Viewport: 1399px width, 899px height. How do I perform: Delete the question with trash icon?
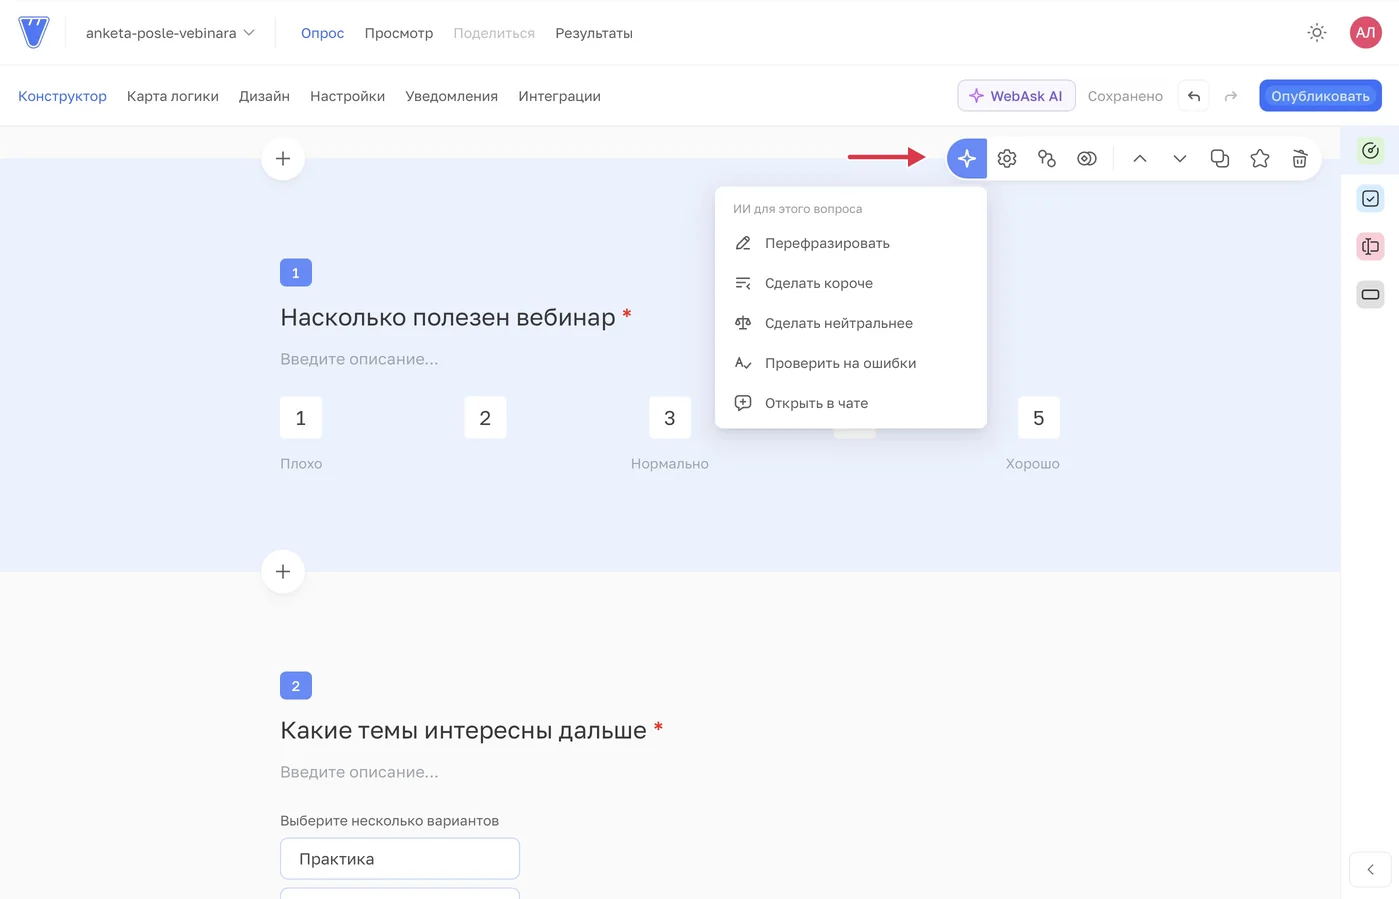(x=1300, y=158)
